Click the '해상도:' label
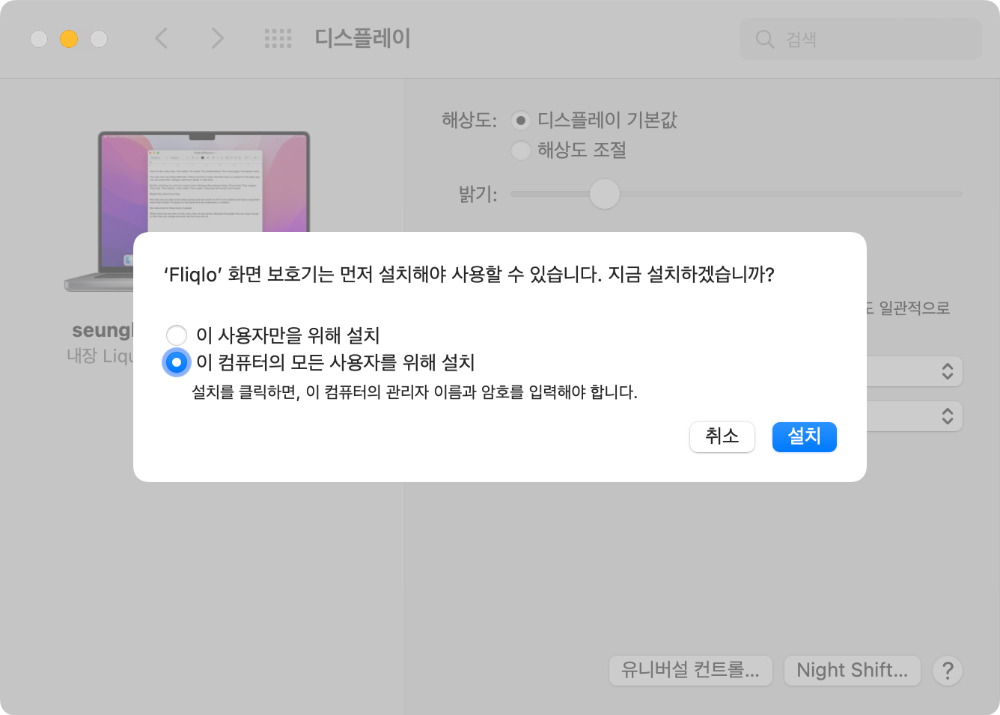Screen dimensions: 1000x715 [469, 120]
